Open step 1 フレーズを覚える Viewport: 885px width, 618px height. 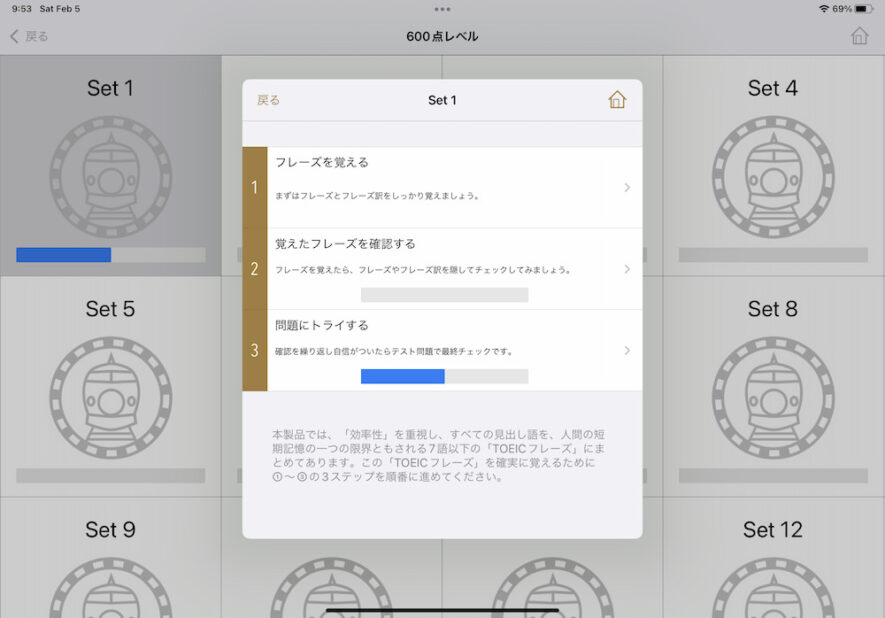coord(442,187)
